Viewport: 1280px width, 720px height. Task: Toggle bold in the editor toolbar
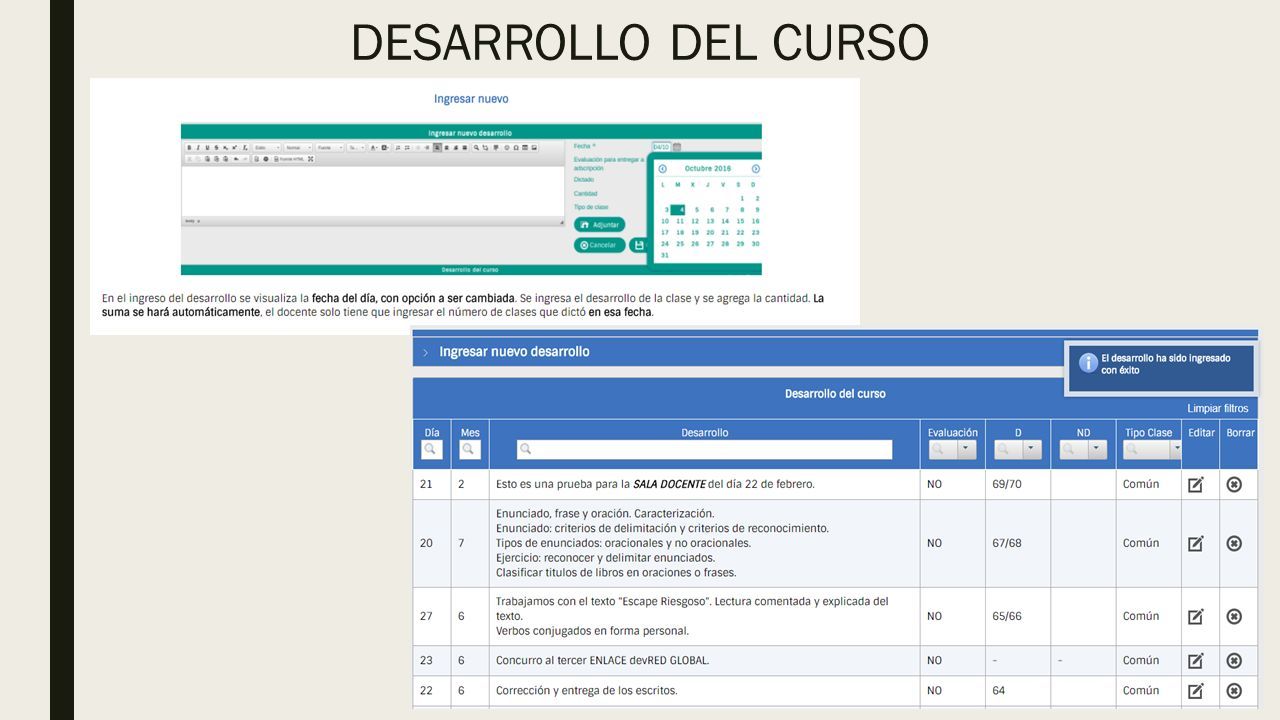[189, 148]
